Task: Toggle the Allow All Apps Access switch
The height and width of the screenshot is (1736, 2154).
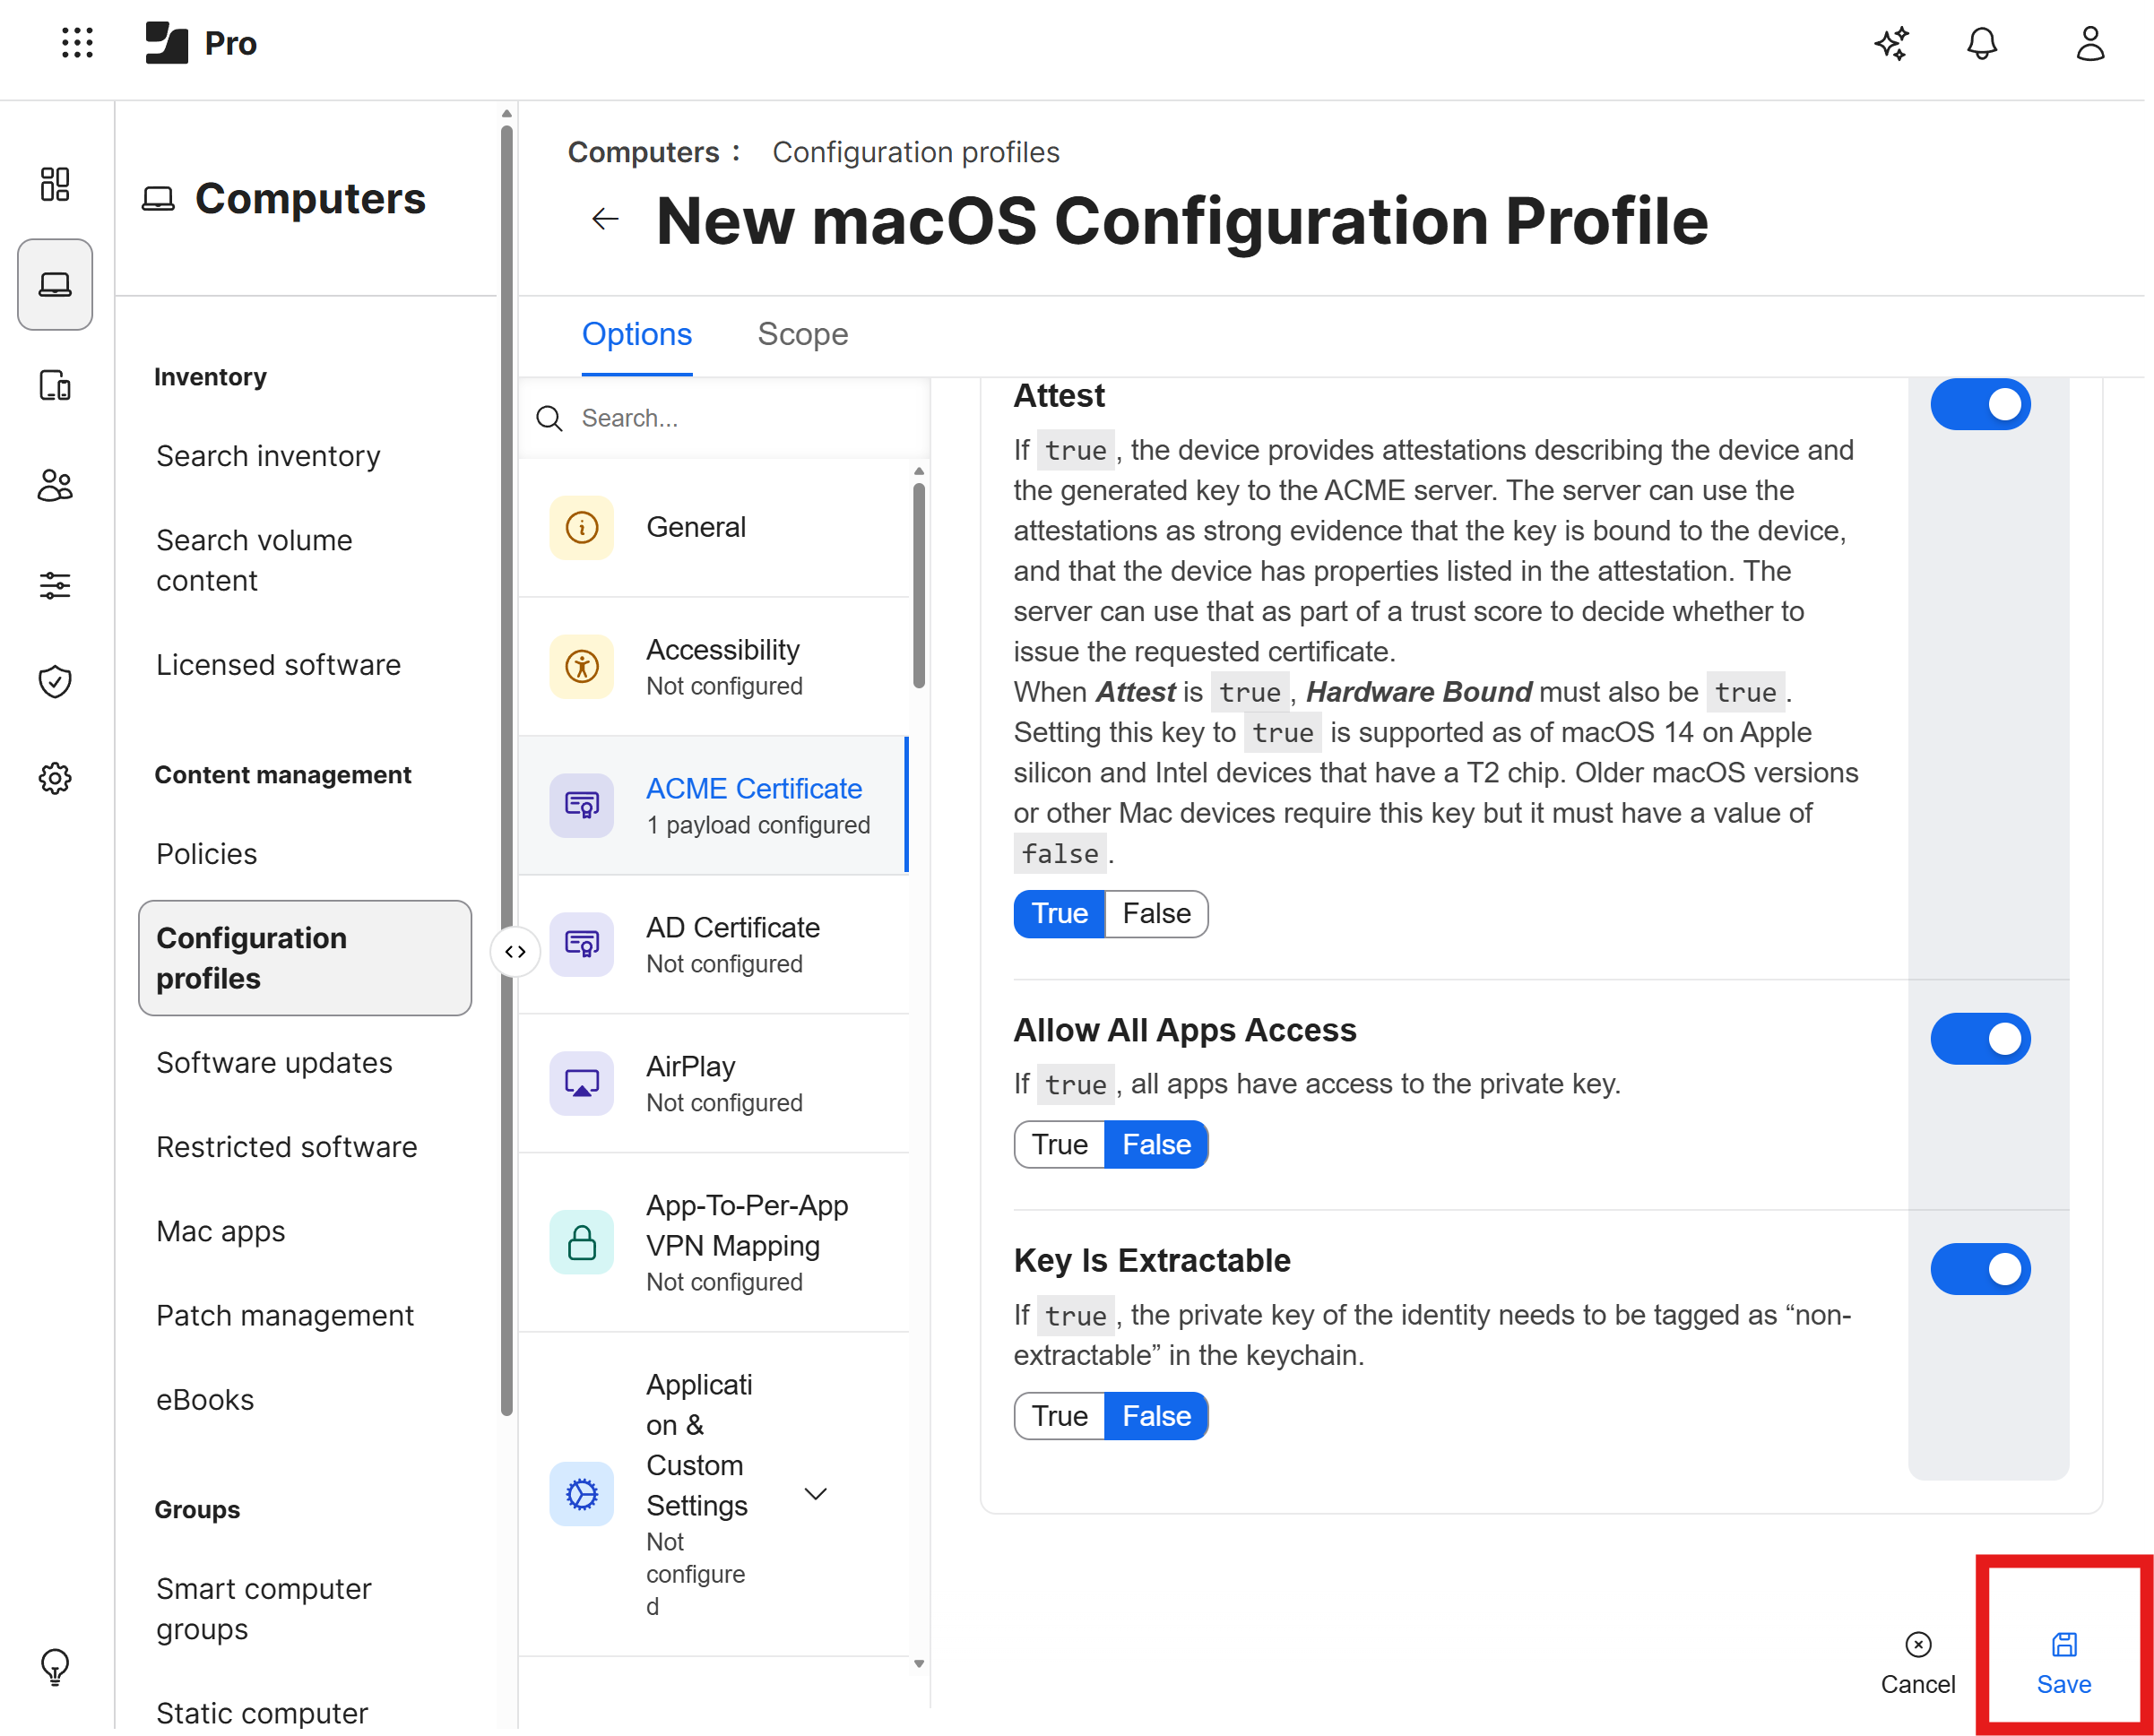Action: tap(1980, 1039)
